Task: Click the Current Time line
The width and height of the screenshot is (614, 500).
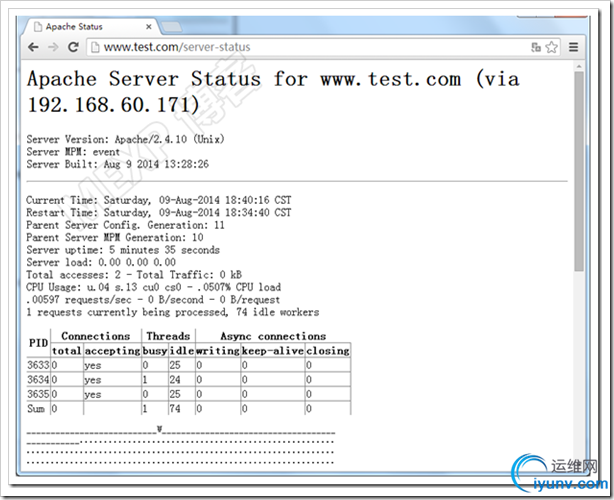Action: (159, 200)
